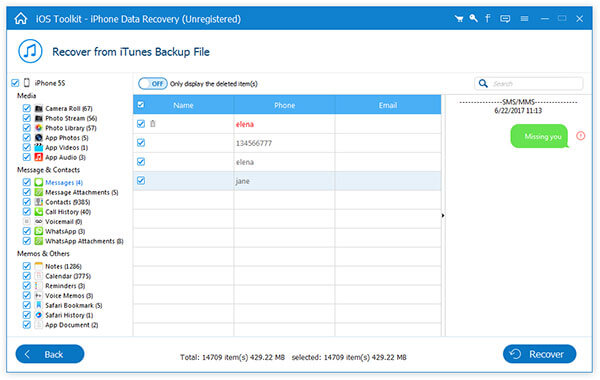
Task: Select Calendar (3775) label
Action: click(68, 276)
